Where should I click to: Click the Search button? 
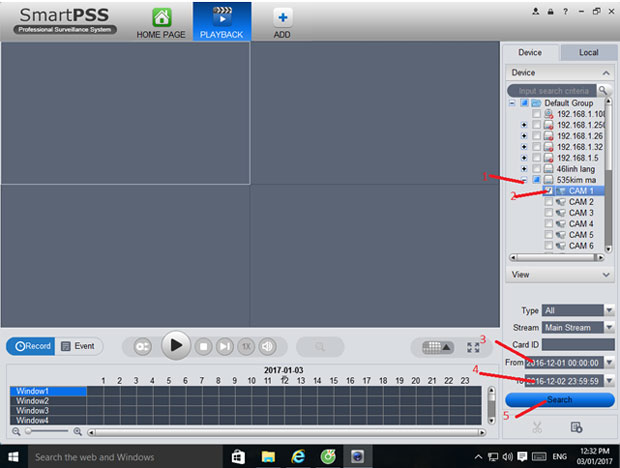560,400
